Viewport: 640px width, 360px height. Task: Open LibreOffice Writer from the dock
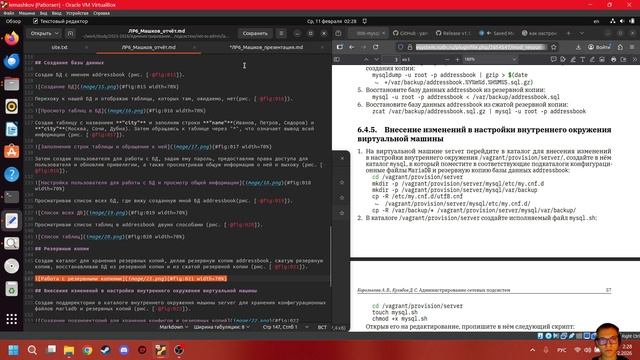click(x=11, y=129)
